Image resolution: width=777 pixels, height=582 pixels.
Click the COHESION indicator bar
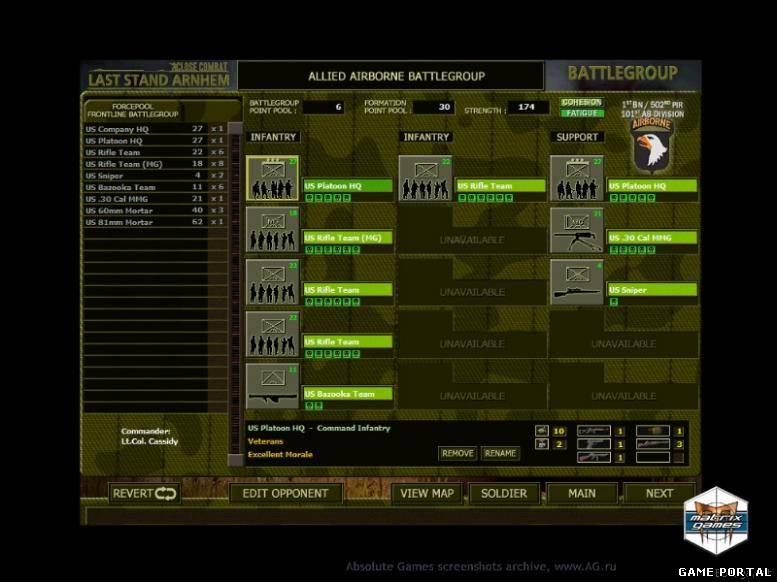point(582,102)
